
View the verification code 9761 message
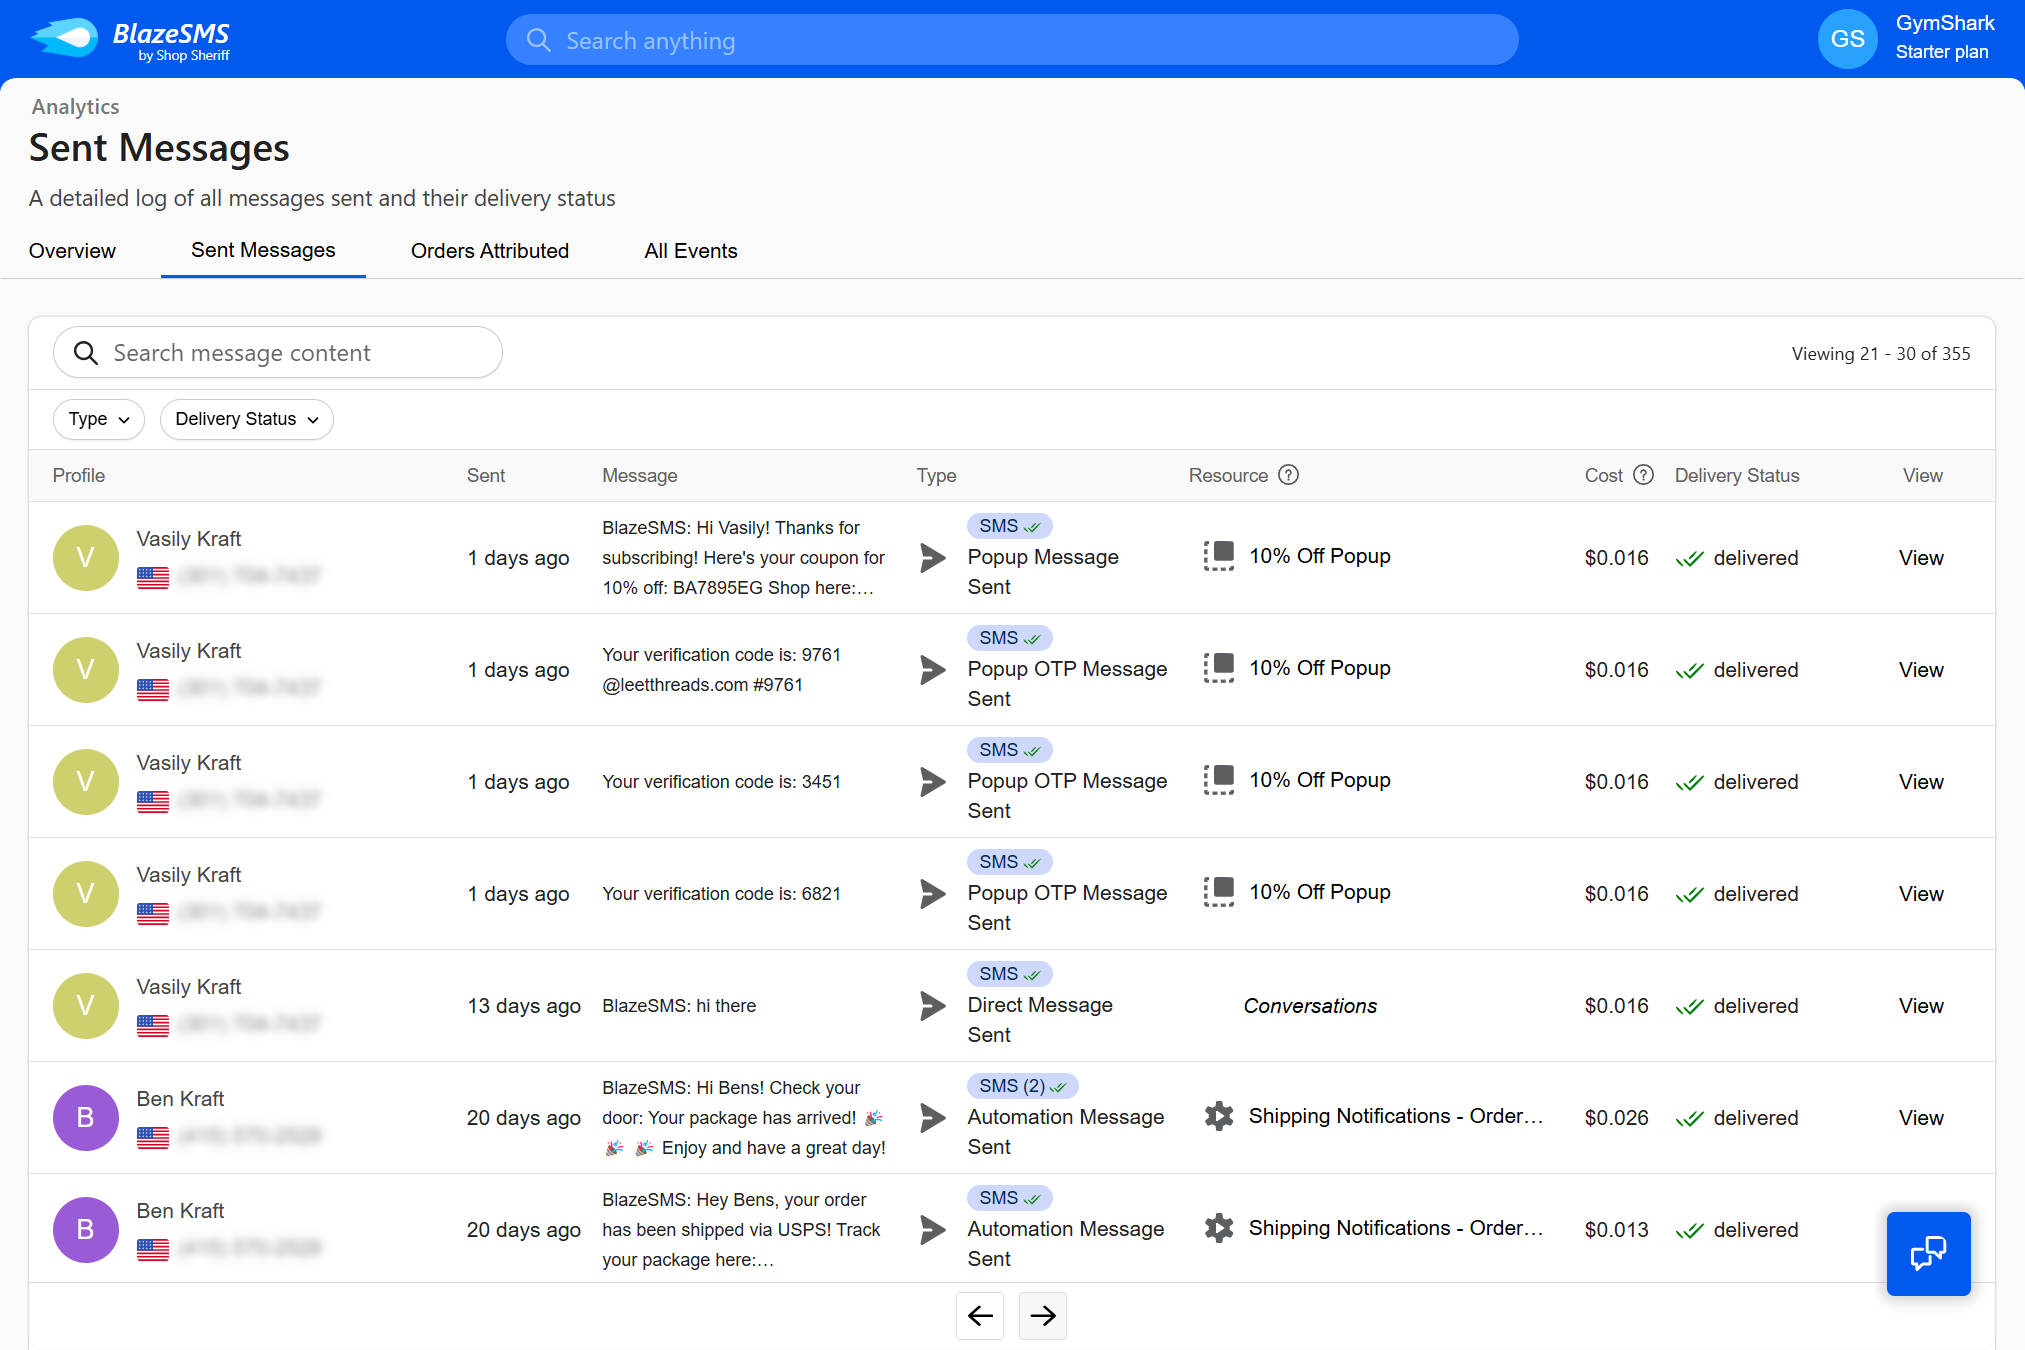pyautogui.click(x=1921, y=670)
